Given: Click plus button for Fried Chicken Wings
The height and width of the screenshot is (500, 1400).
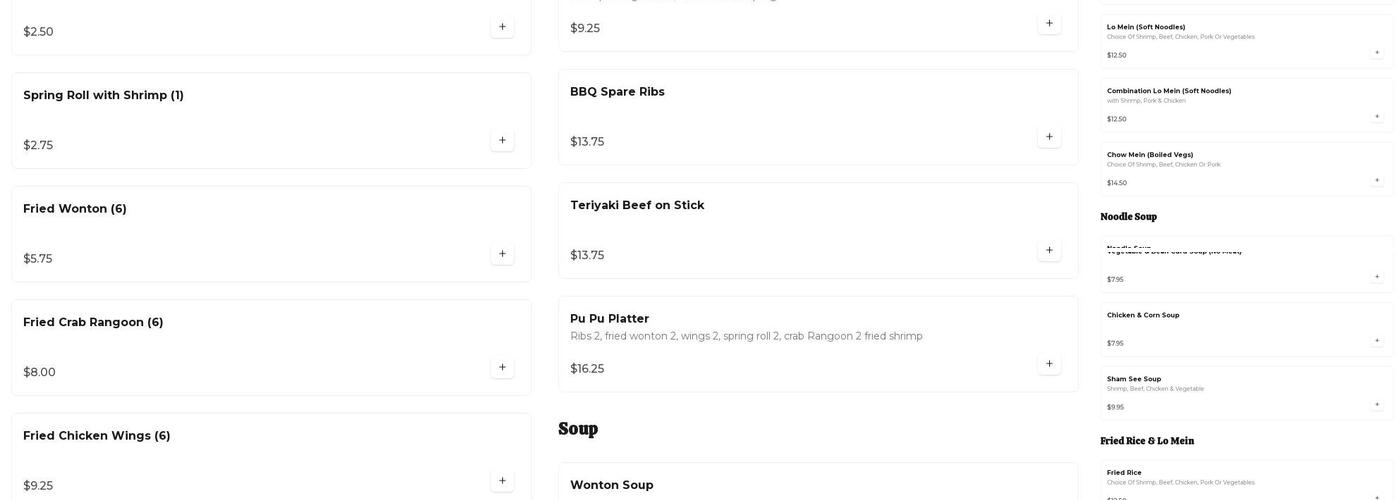Looking at the screenshot, I should pyautogui.click(x=502, y=481).
